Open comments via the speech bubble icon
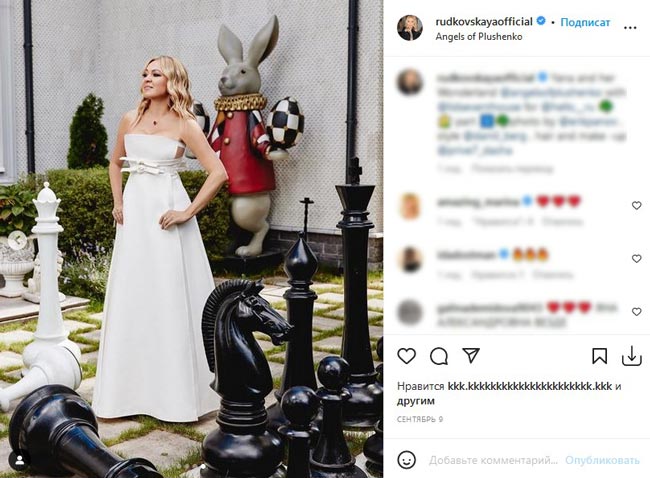650x478 pixels. click(x=438, y=356)
